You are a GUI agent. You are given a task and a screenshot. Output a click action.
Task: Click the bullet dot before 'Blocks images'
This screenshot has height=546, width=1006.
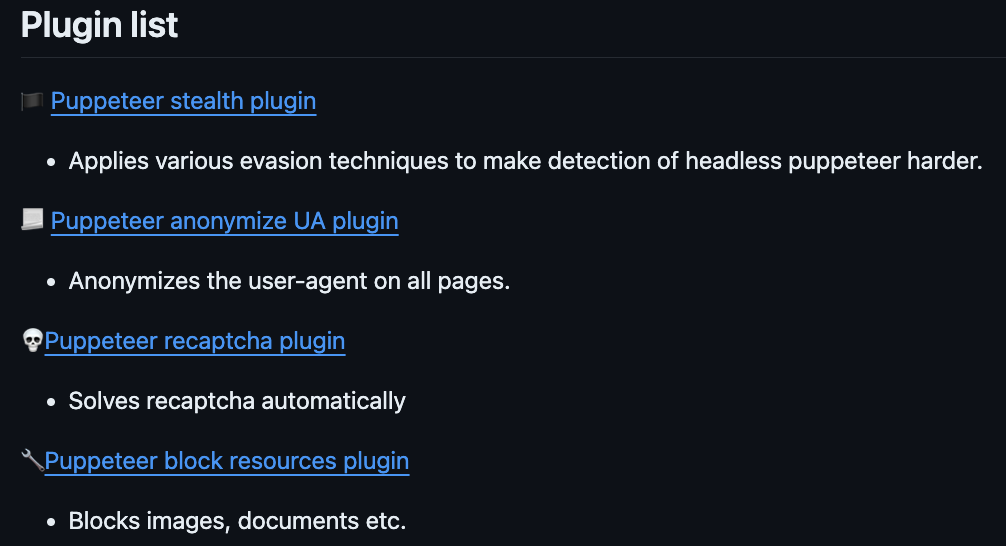[x=51, y=522]
